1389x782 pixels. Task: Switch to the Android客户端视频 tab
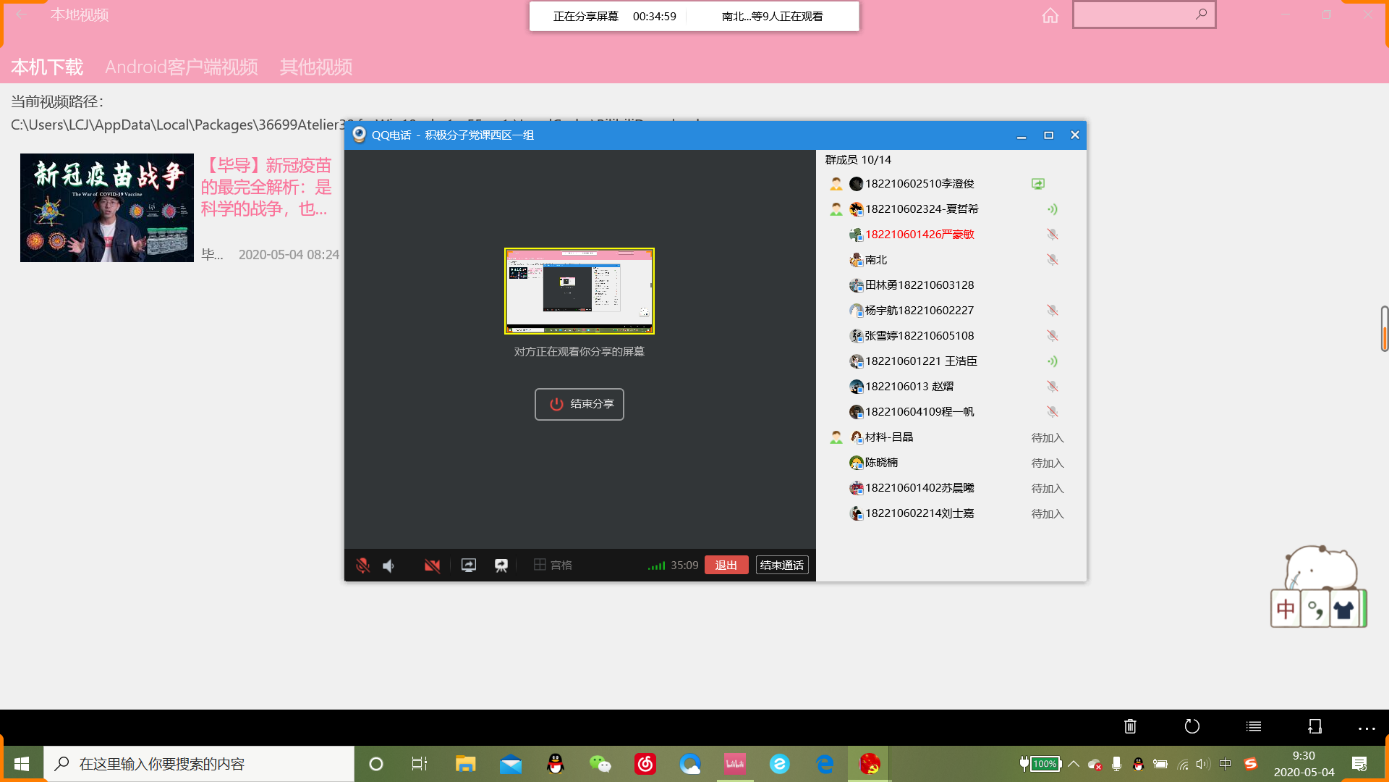coord(181,67)
